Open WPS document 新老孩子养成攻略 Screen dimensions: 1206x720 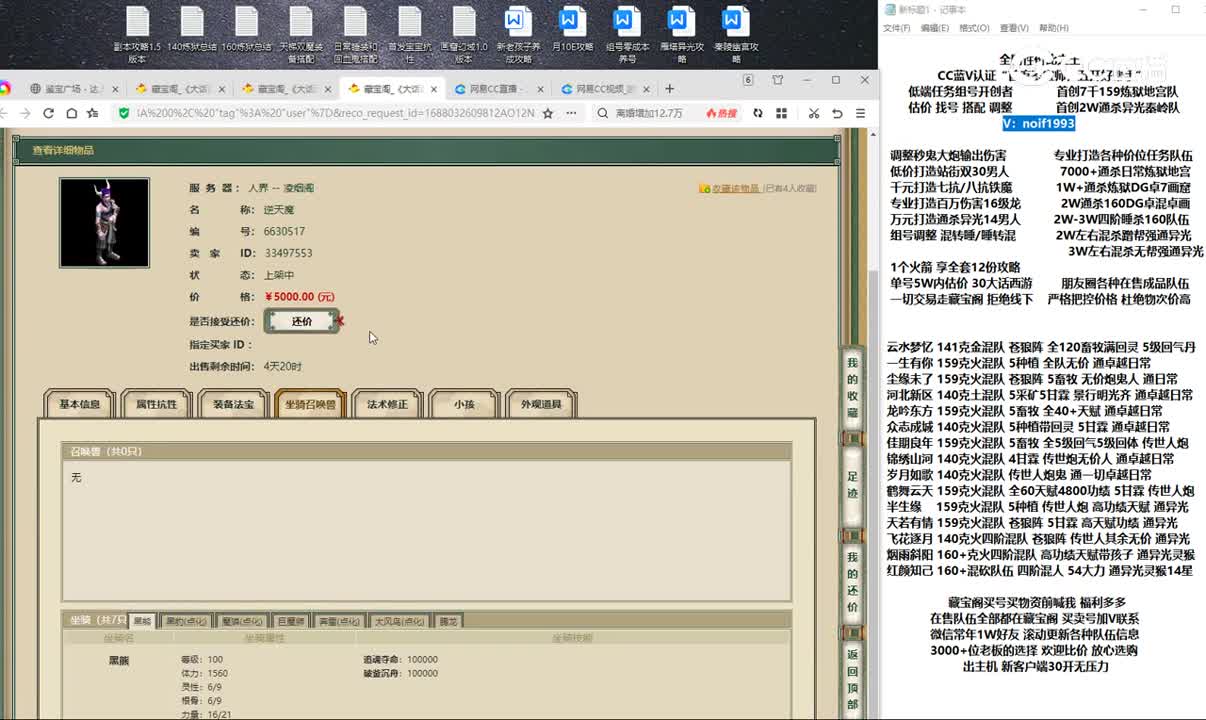pyautogui.click(x=516, y=35)
